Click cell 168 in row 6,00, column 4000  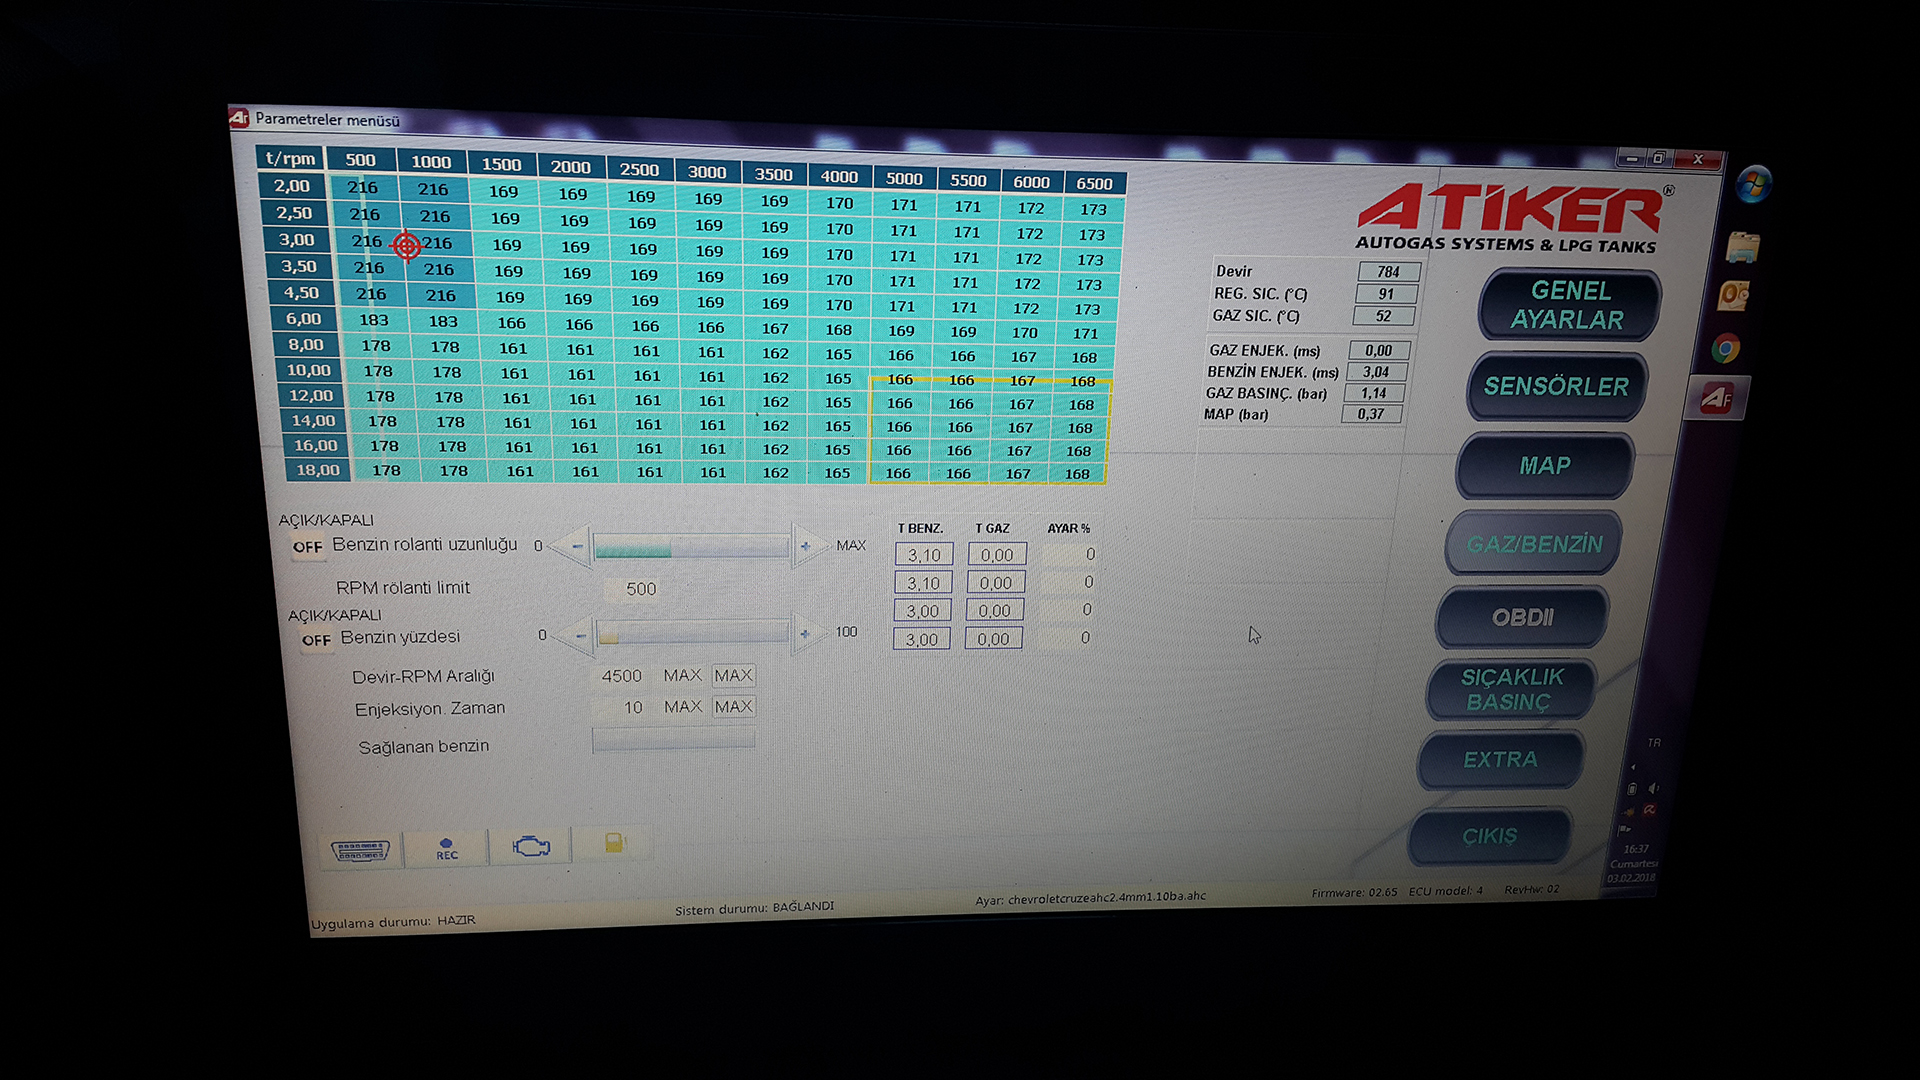click(838, 330)
